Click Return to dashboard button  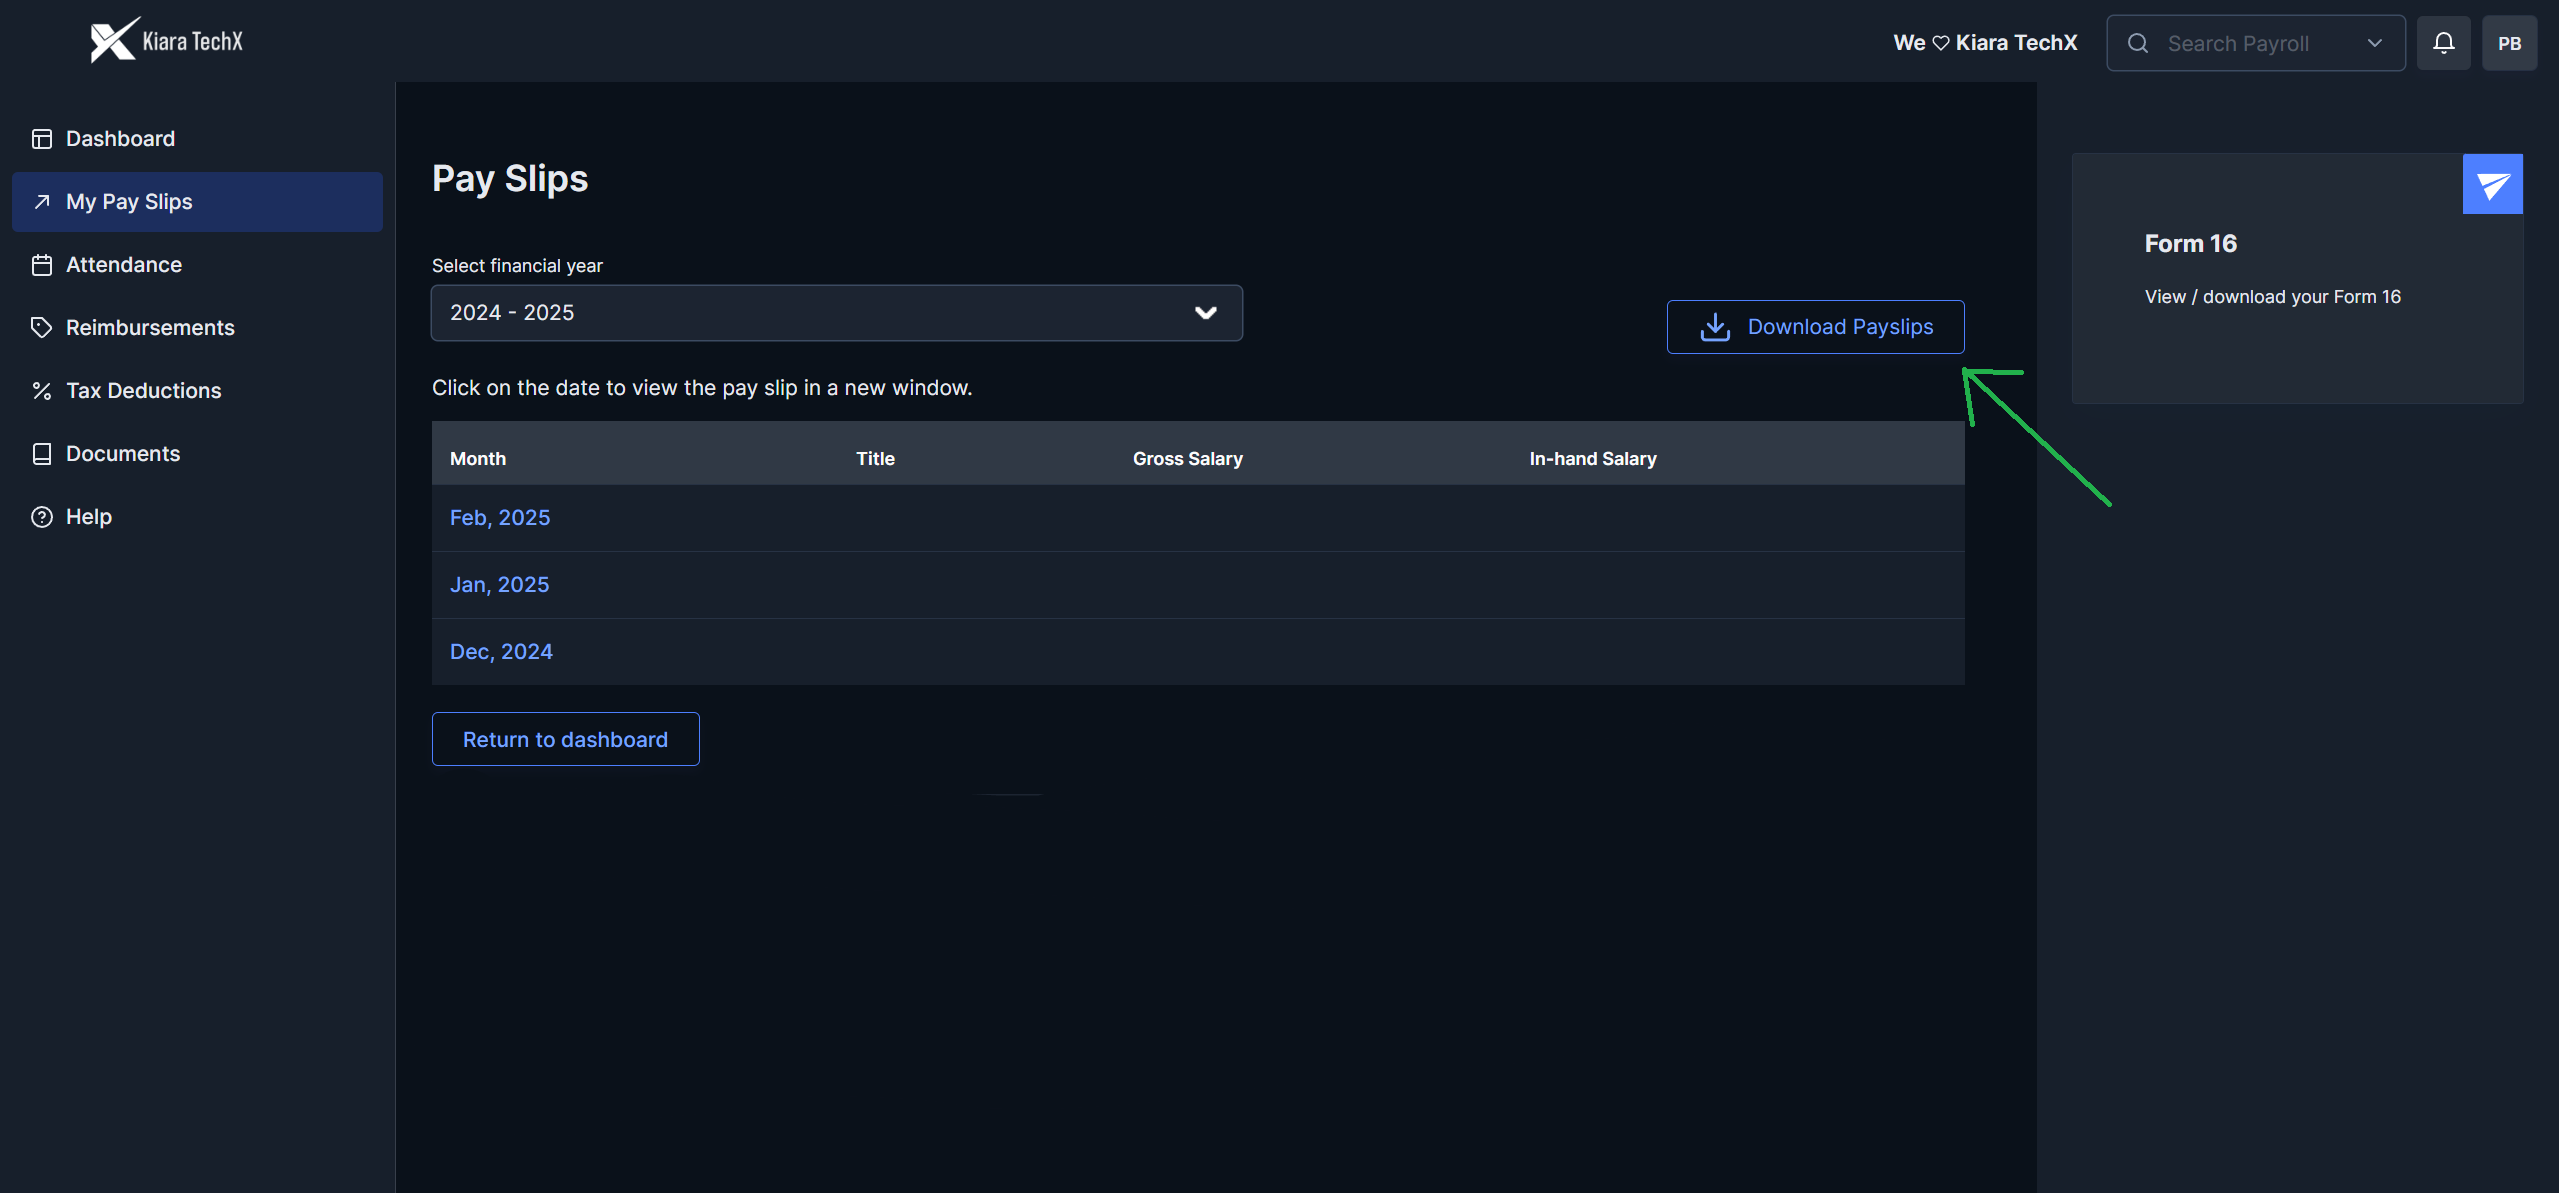coord(565,739)
